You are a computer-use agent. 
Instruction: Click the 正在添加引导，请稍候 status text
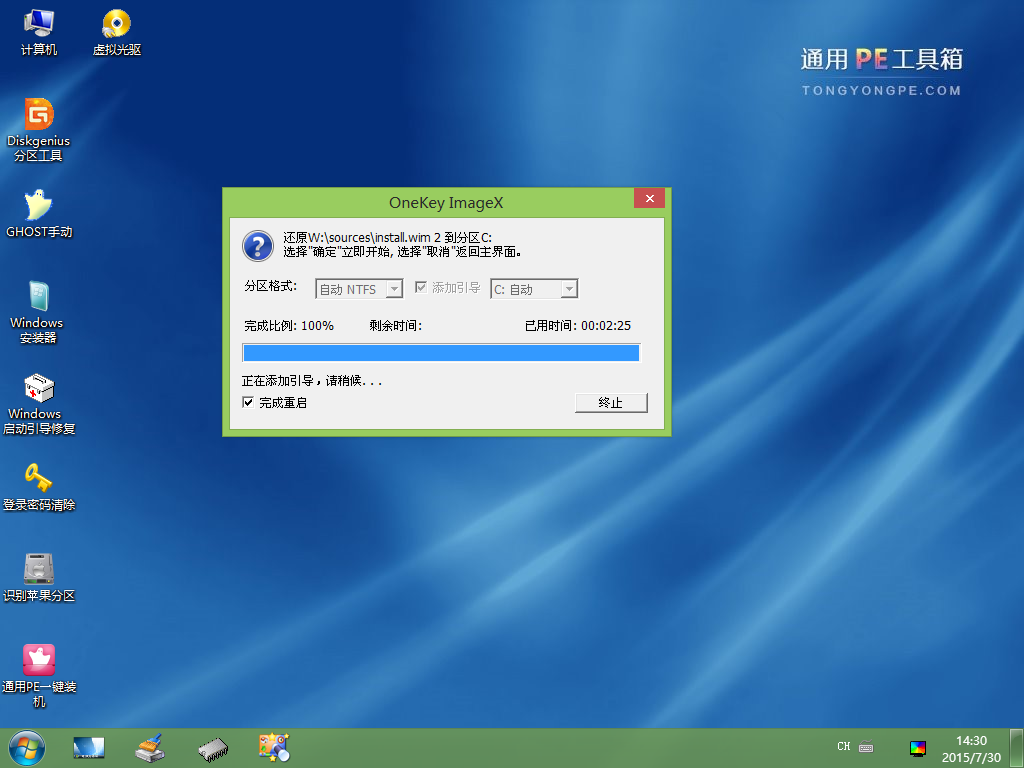pyautogui.click(x=312, y=380)
